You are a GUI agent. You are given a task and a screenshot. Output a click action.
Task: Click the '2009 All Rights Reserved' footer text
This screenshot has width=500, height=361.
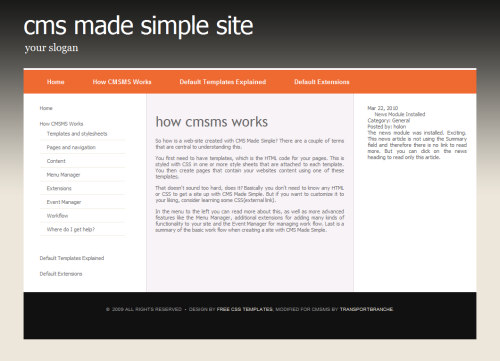tap(144, 309)
